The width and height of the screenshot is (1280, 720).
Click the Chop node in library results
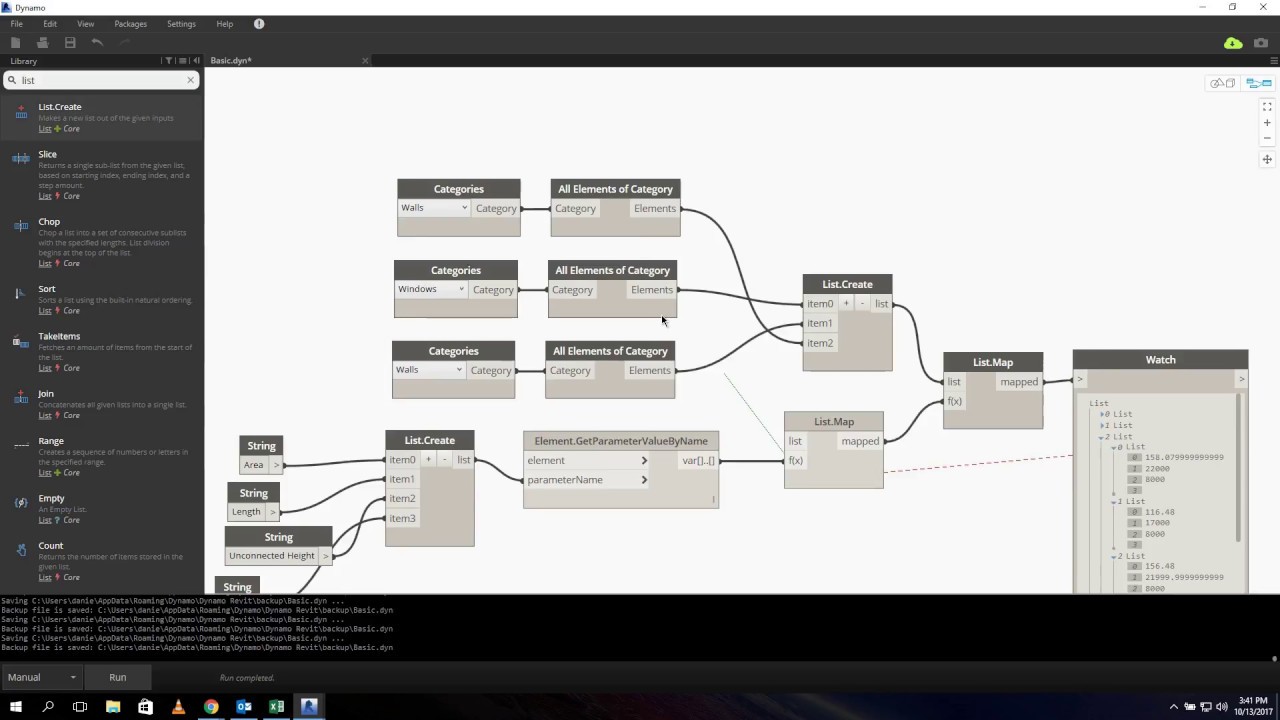102,242
